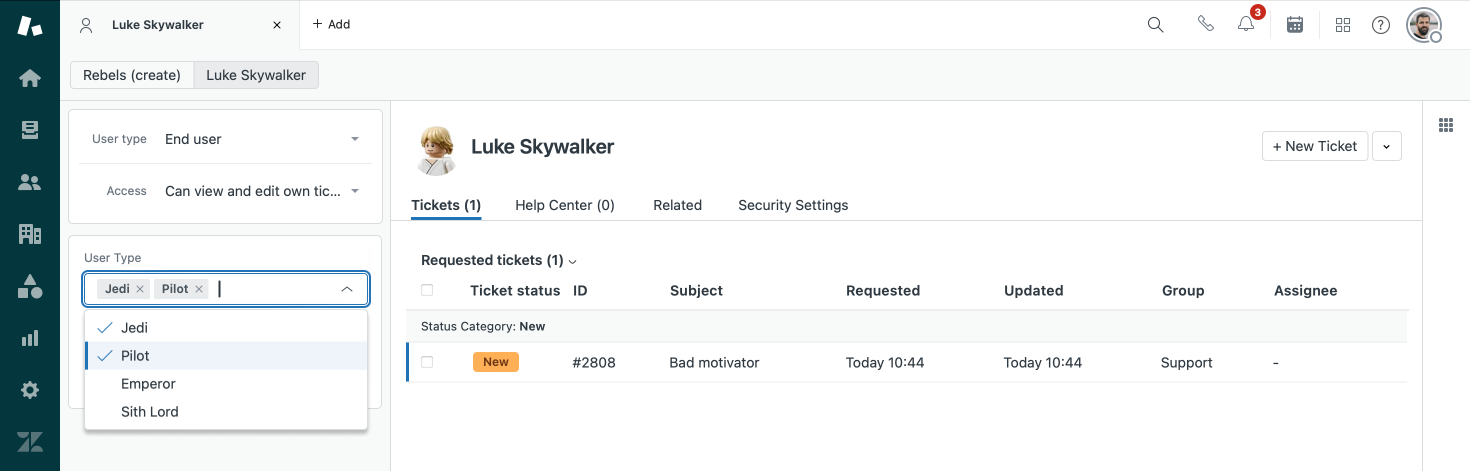The width and height of the screenshot is (1470, 471).
Task: Click the search magnifier icon
Action: [1155, 25]
